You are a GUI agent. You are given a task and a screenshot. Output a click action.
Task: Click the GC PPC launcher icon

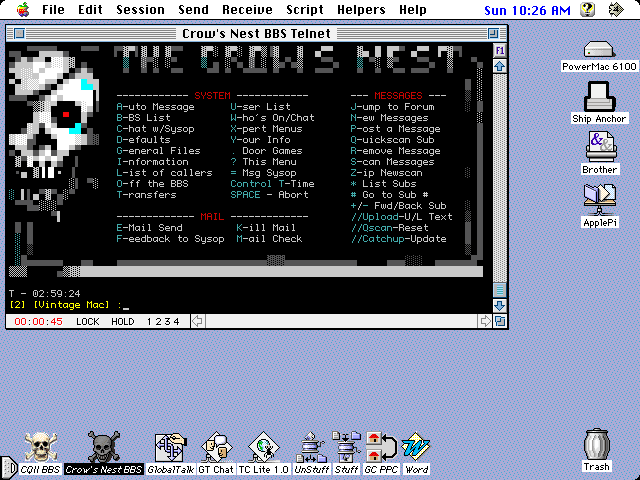tap(381, 446)
